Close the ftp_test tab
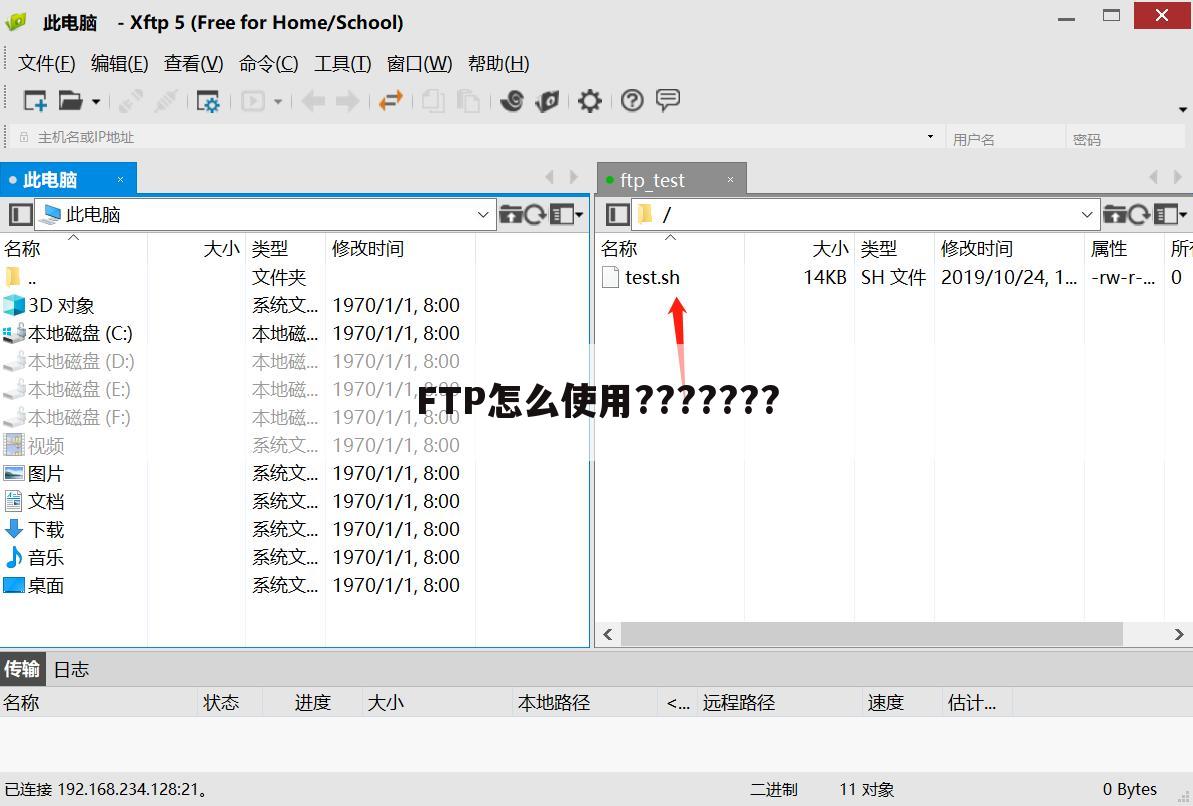 [x=730, y=180]
